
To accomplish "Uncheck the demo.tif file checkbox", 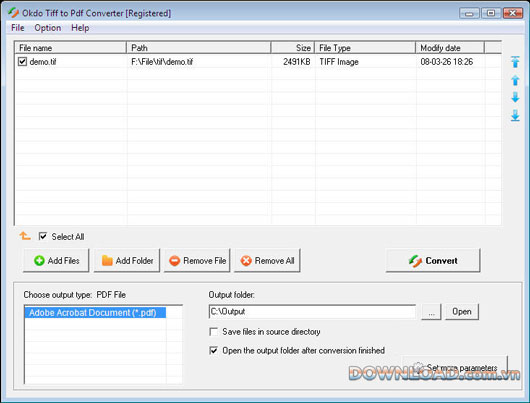I will click(x=22, y=62).
